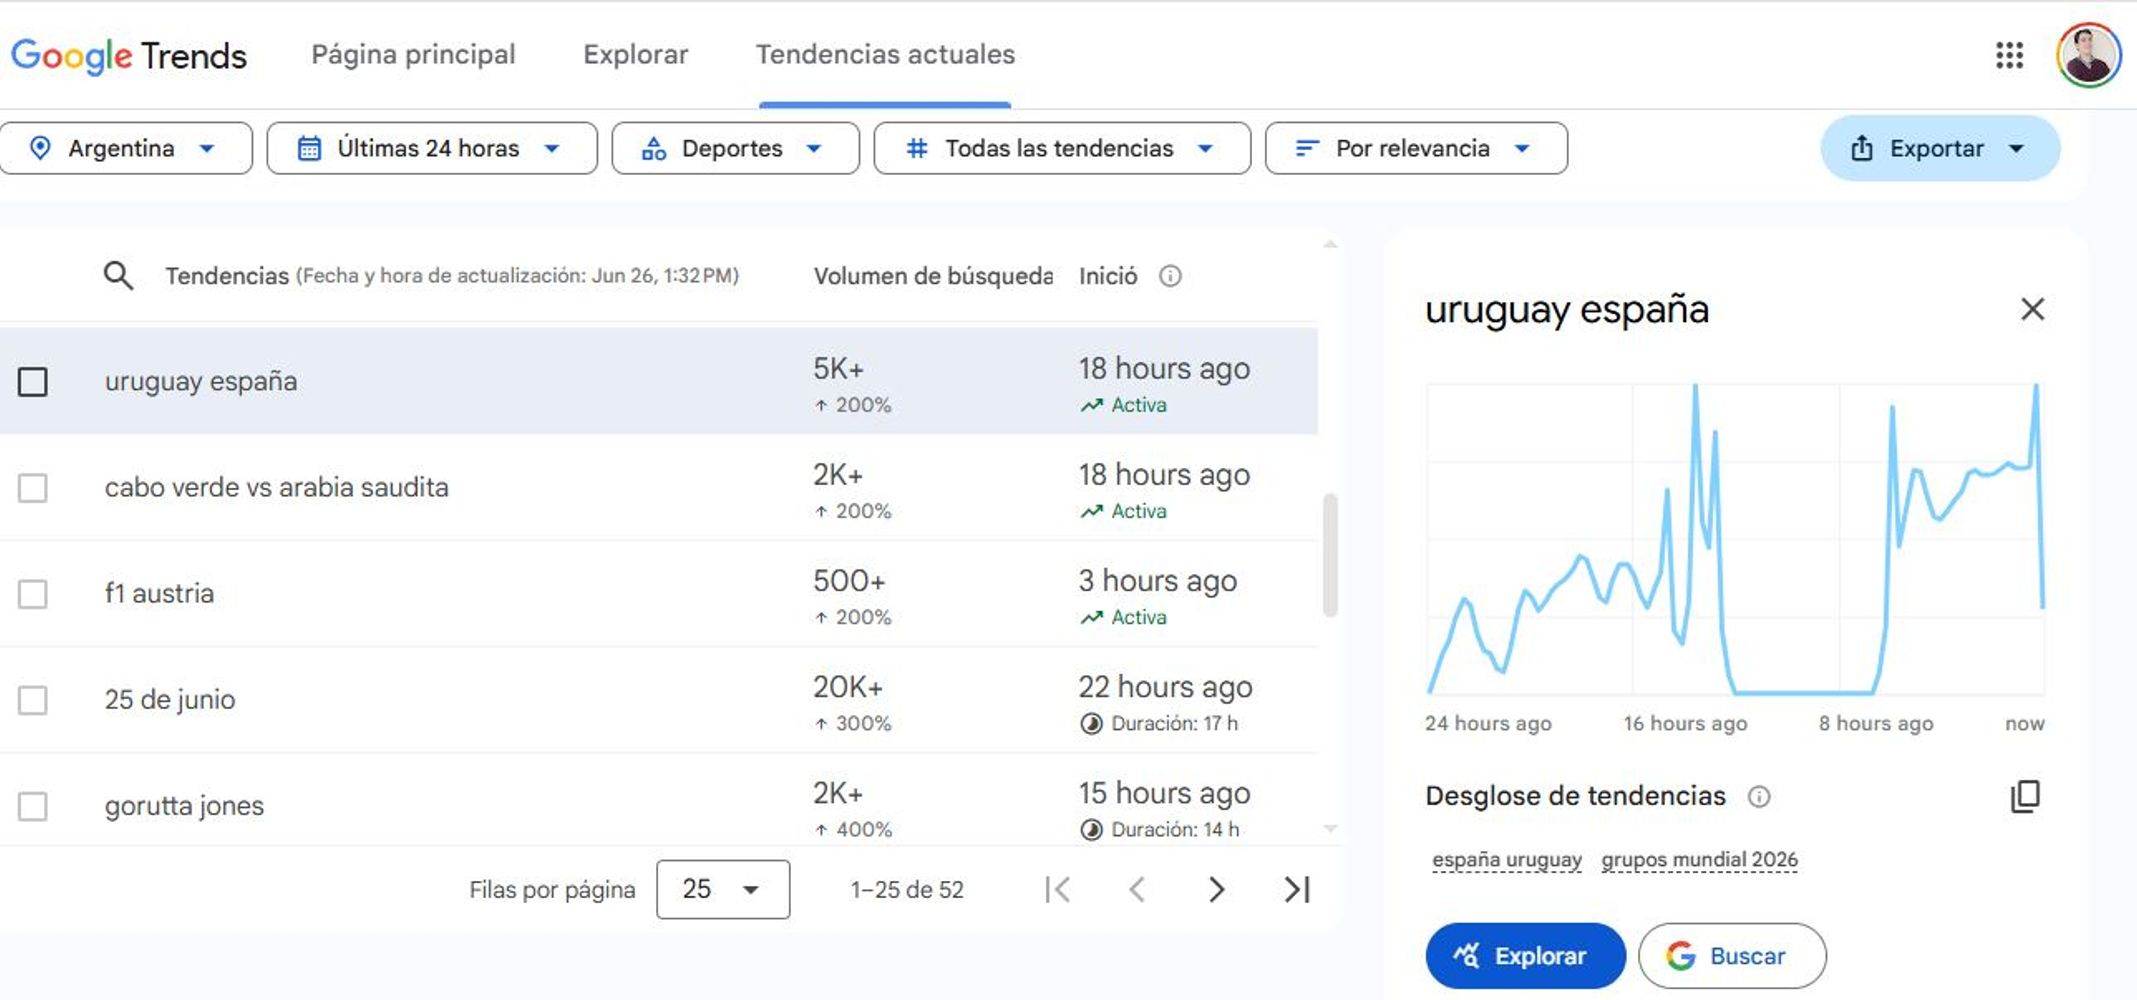Open the Deportes category dropdown
Screen dimensions: 2137x1000
point(735,148)
